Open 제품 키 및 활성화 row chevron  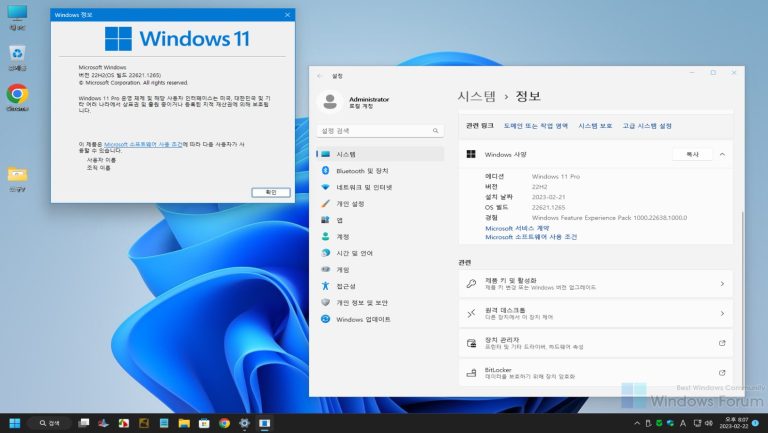[x=722, y=284]
